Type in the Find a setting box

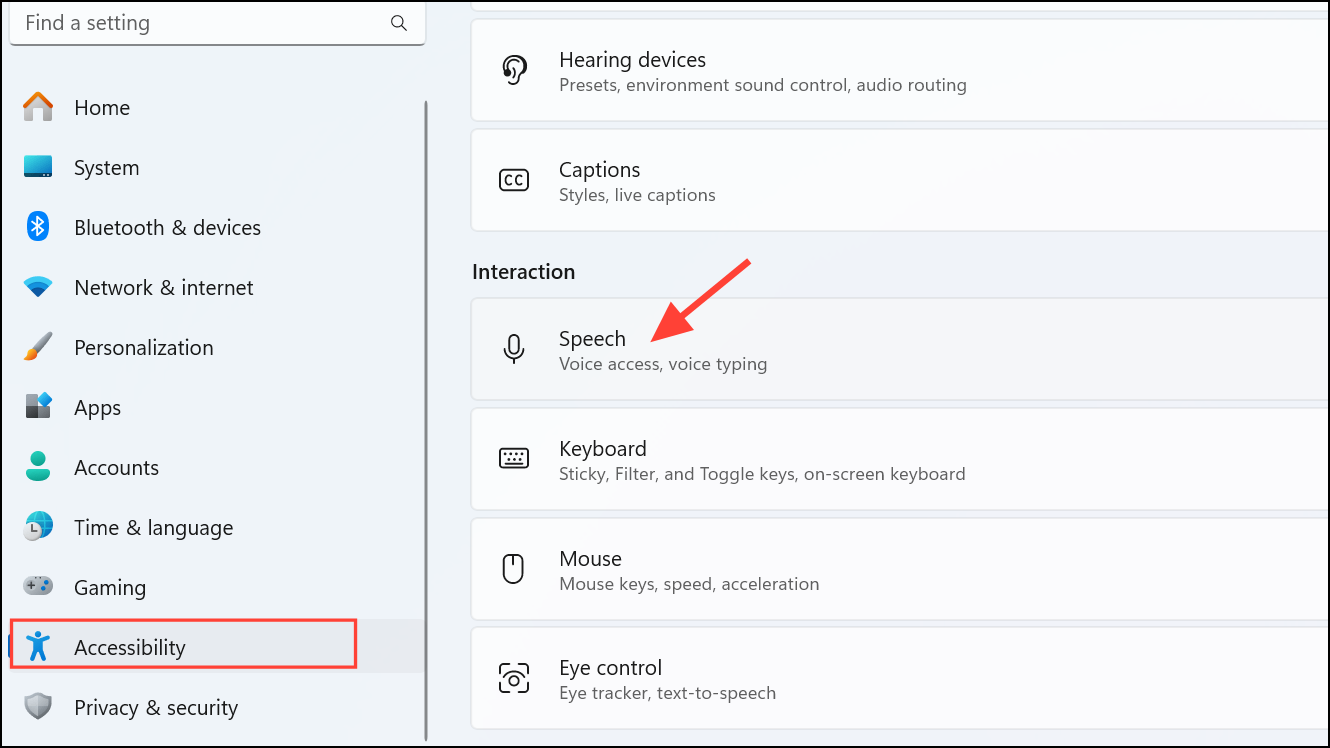click(x=200, y=23)
